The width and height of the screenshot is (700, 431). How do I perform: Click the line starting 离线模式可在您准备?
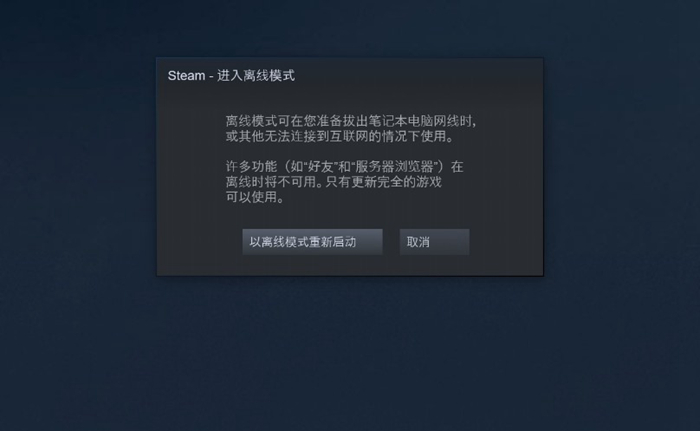click(x=351, y=121)
